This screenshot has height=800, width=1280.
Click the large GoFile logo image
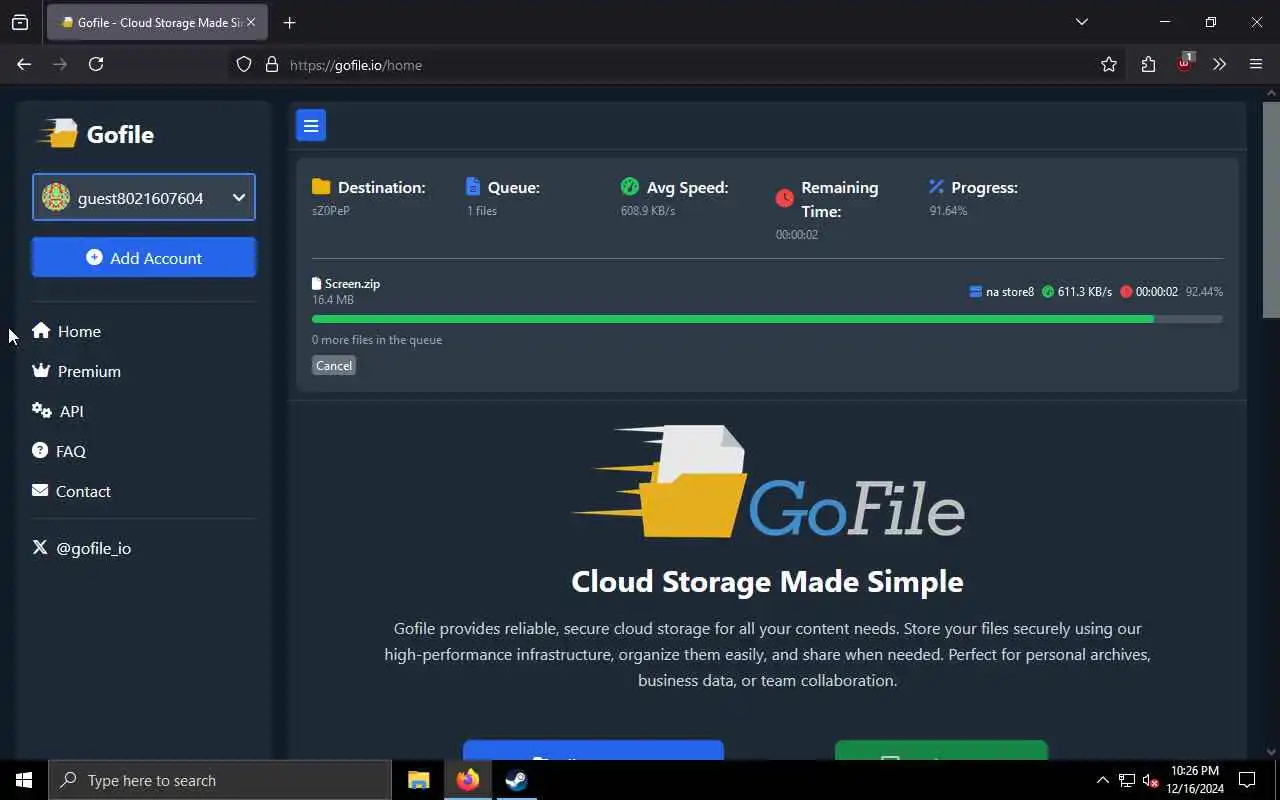pos(767,482)
